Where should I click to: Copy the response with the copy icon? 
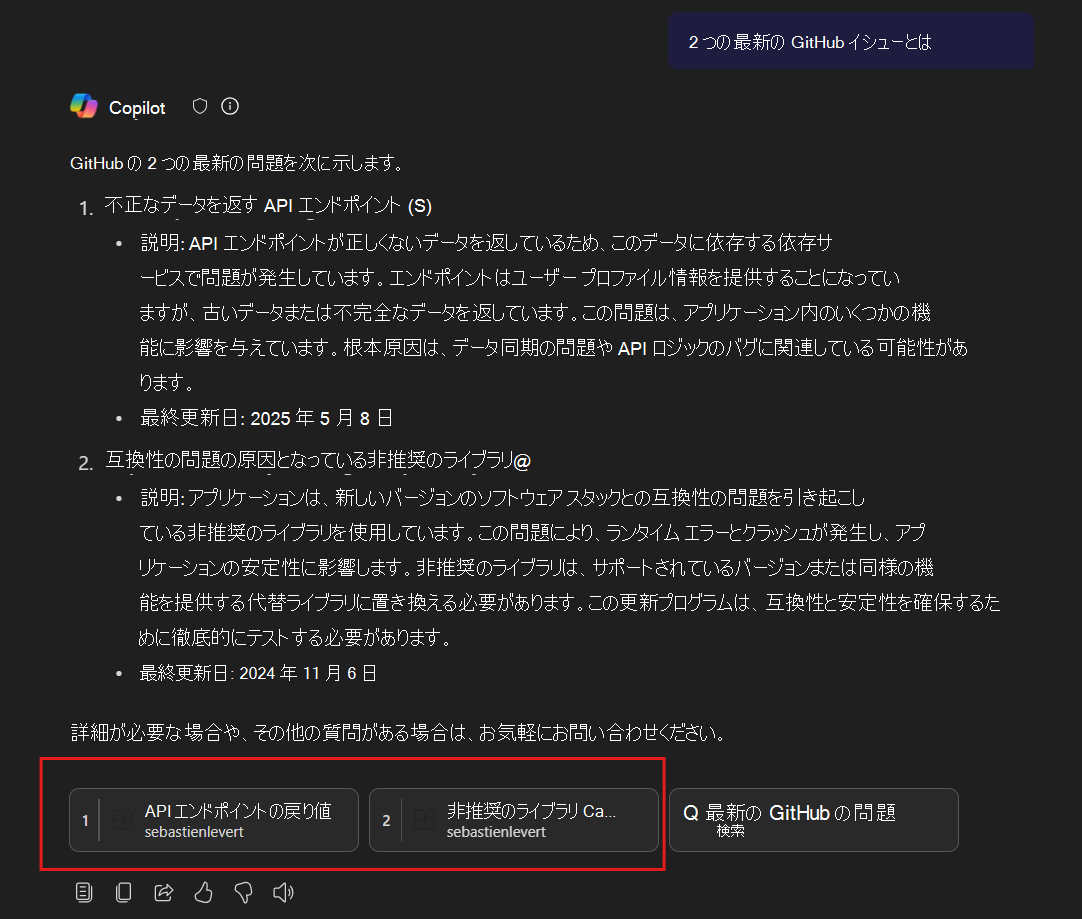[124, 892]
